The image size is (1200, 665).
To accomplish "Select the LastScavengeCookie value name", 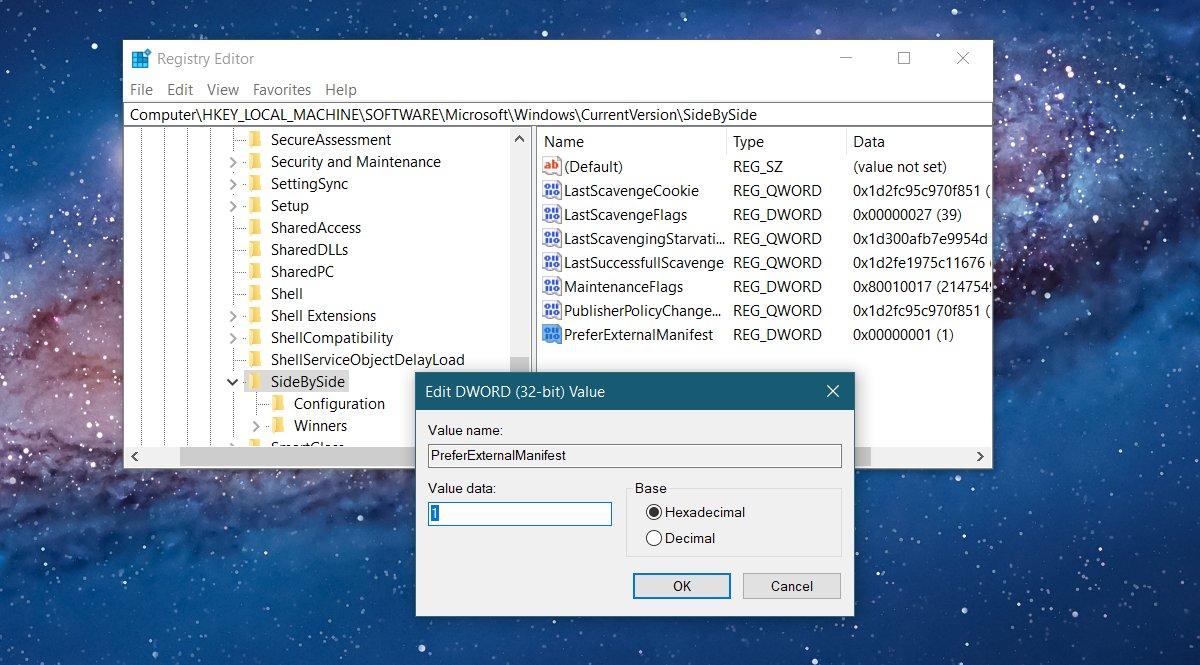I will click(x=632, y=191).
